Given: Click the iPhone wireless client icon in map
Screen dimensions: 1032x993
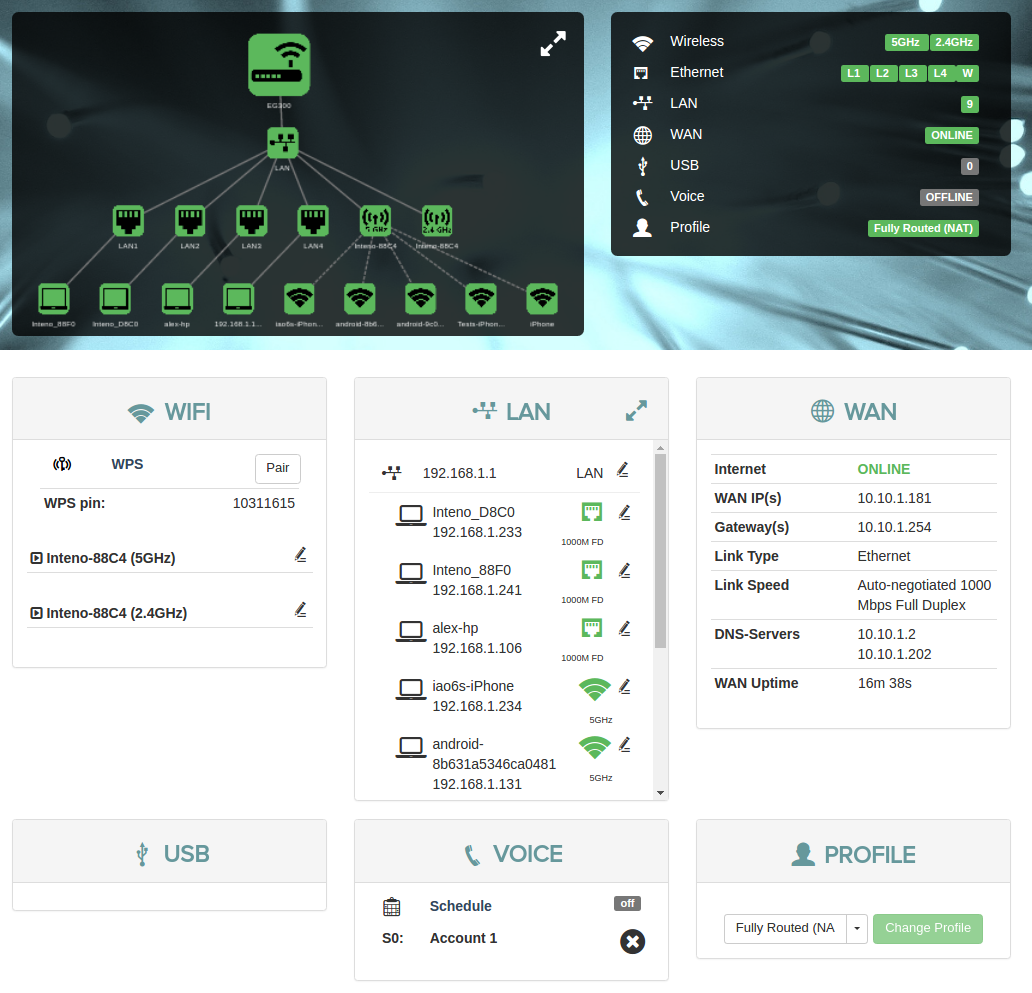Looking at the screenshot, I should (x=542, y=299).
